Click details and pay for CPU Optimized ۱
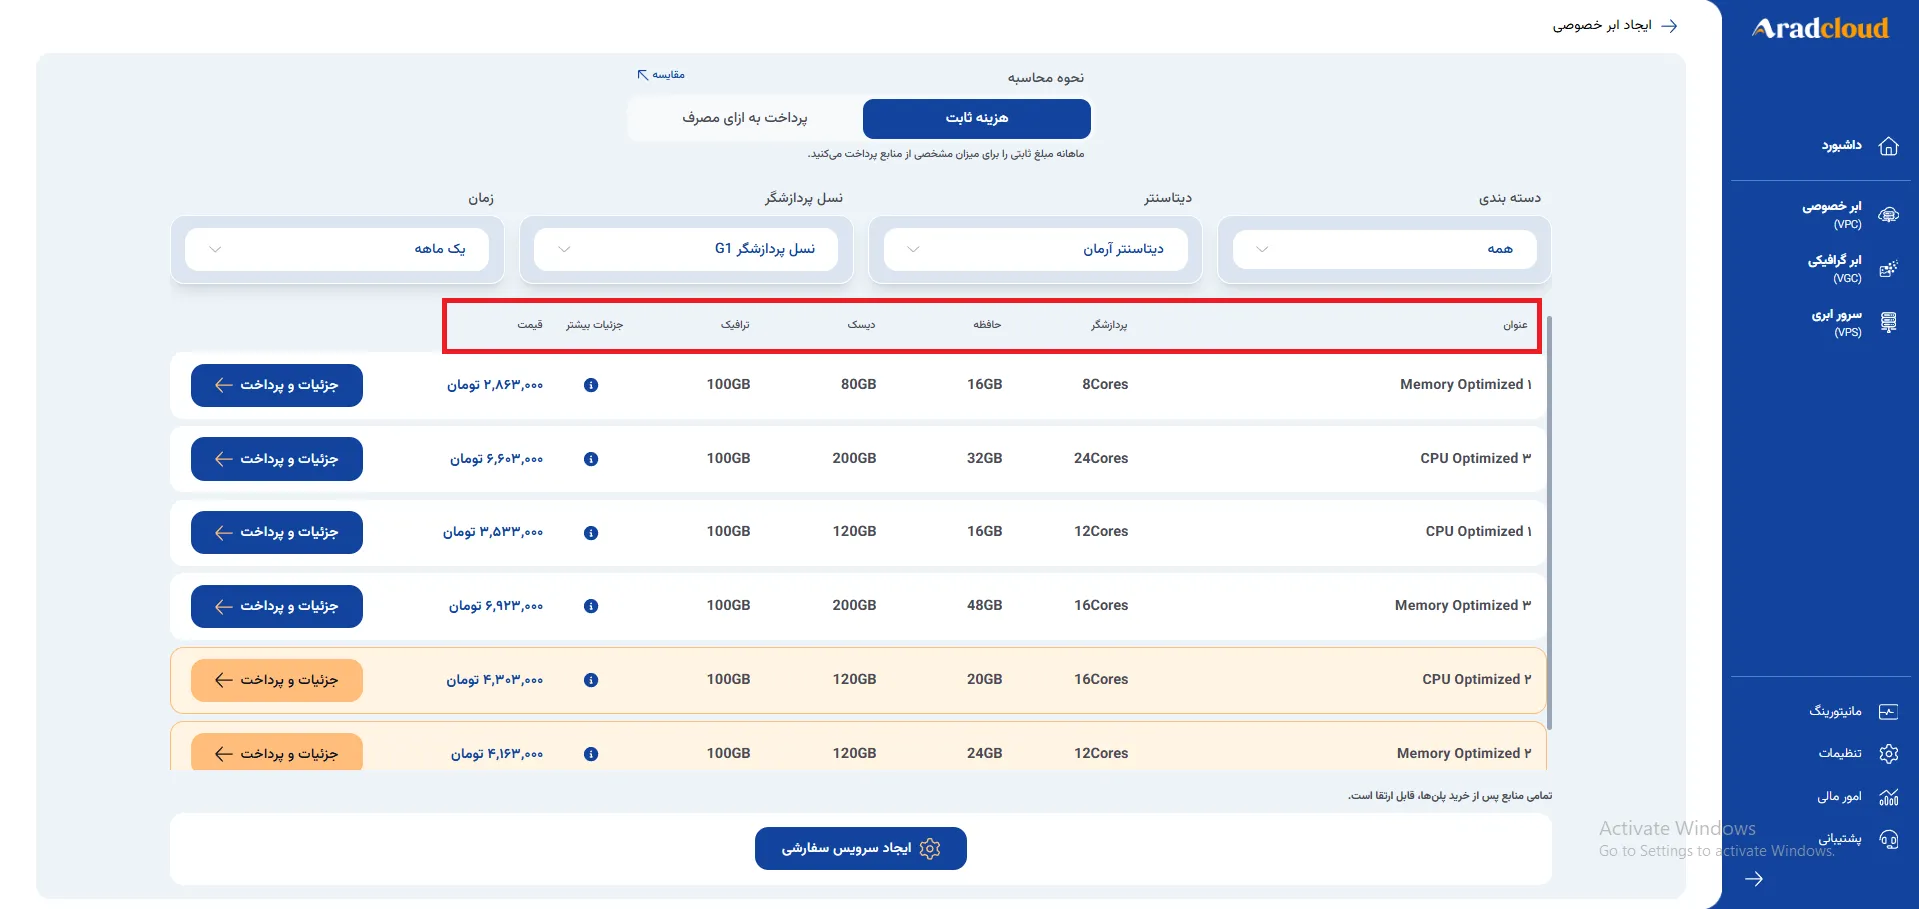 [277, 532]
